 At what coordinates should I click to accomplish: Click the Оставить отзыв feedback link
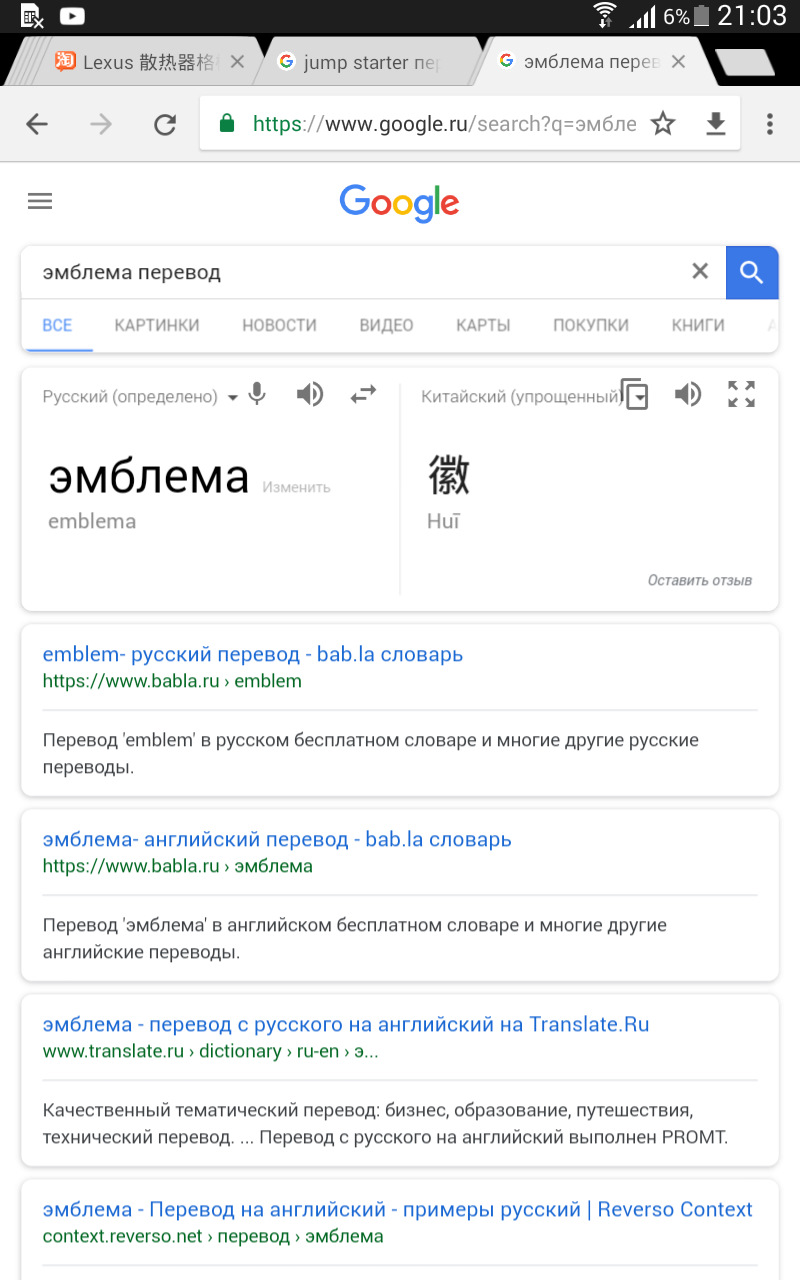(699, 580)
